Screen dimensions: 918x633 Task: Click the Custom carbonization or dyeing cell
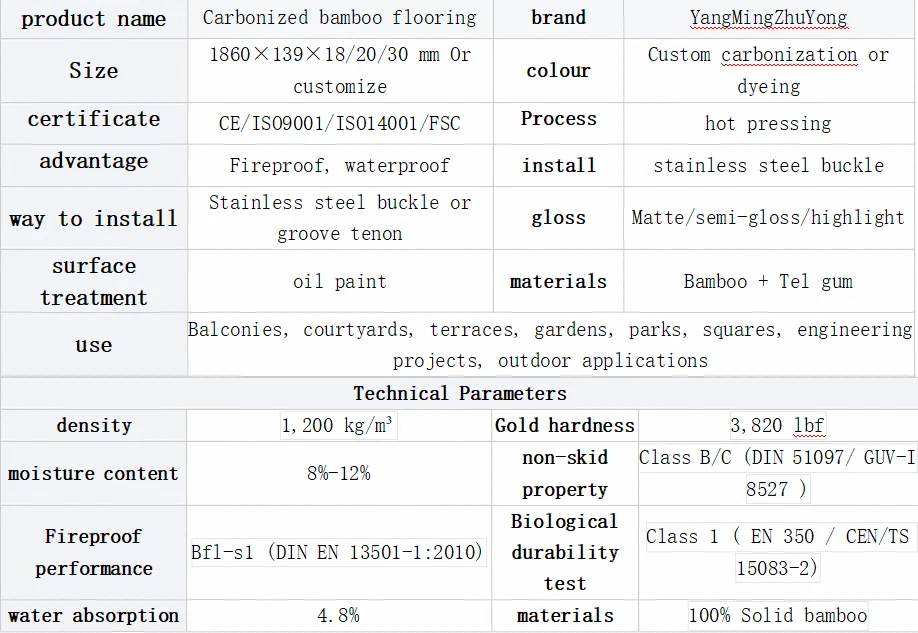click(769, 71)
